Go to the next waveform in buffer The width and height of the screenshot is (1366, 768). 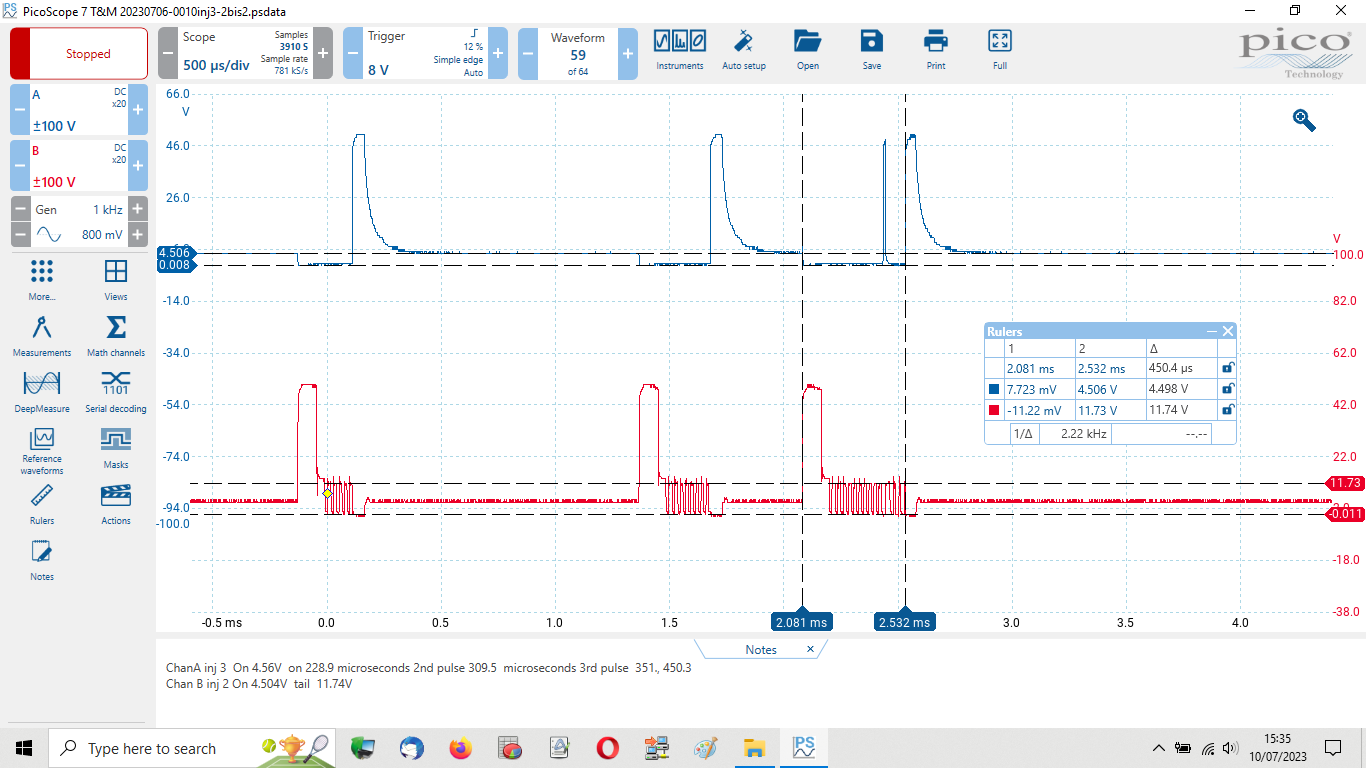627,53
